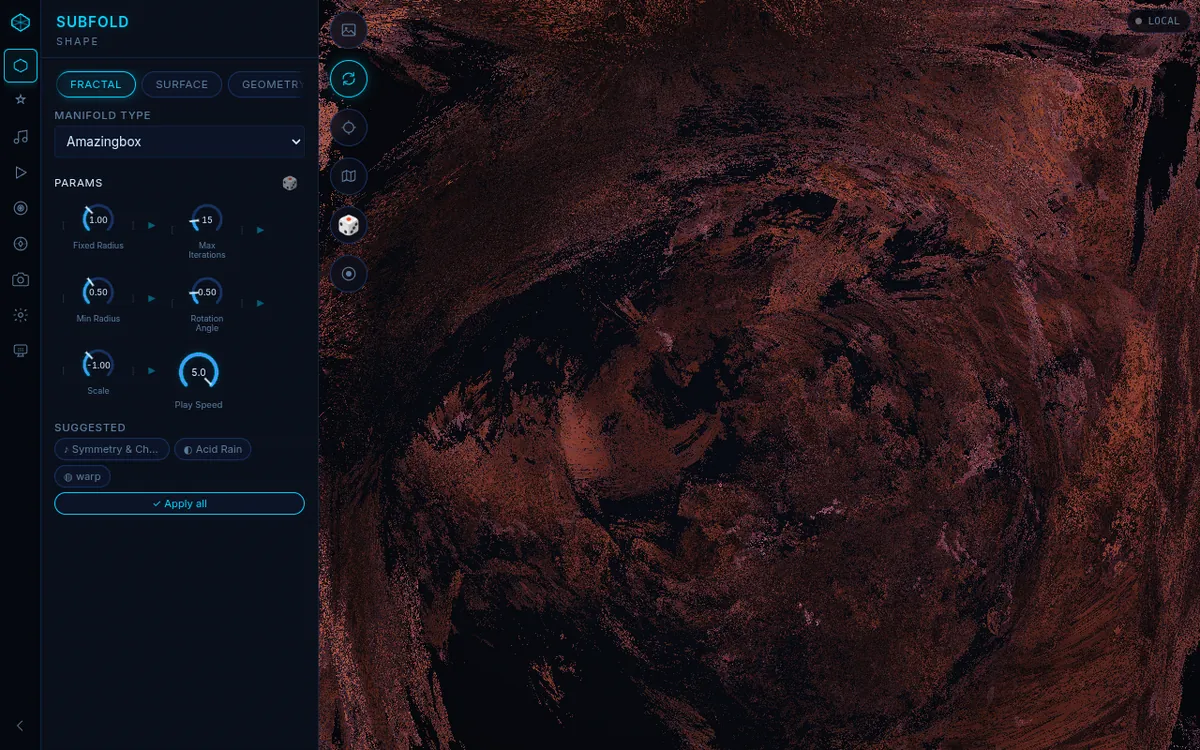Toggle the circular arrows sync button
Image resolution: width=1200 pixels, height=750 pixels.
(349, 79)
